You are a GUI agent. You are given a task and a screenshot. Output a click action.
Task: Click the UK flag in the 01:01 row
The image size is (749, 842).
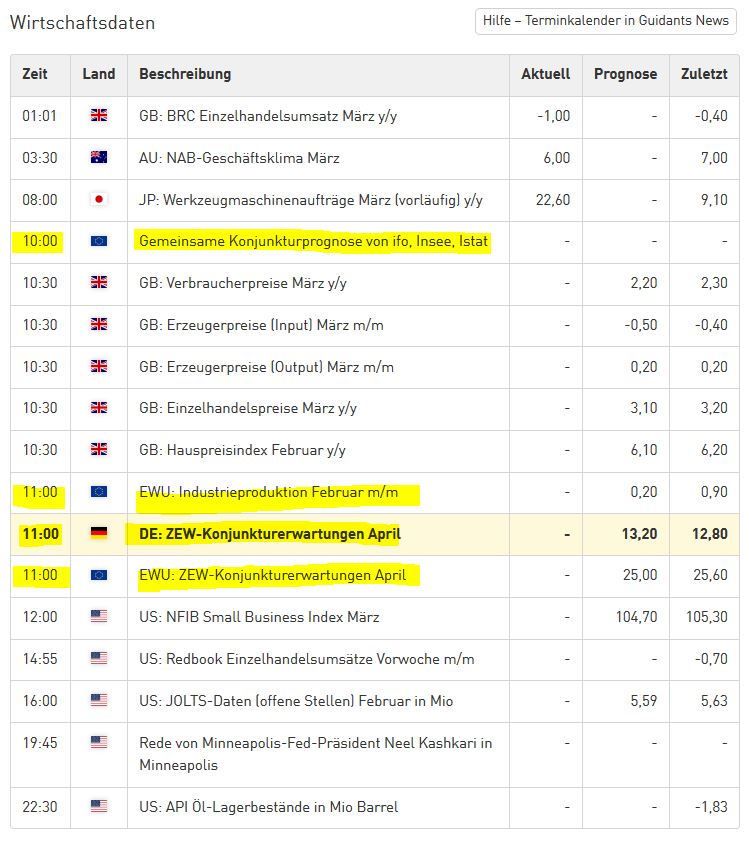pos(99,115)
